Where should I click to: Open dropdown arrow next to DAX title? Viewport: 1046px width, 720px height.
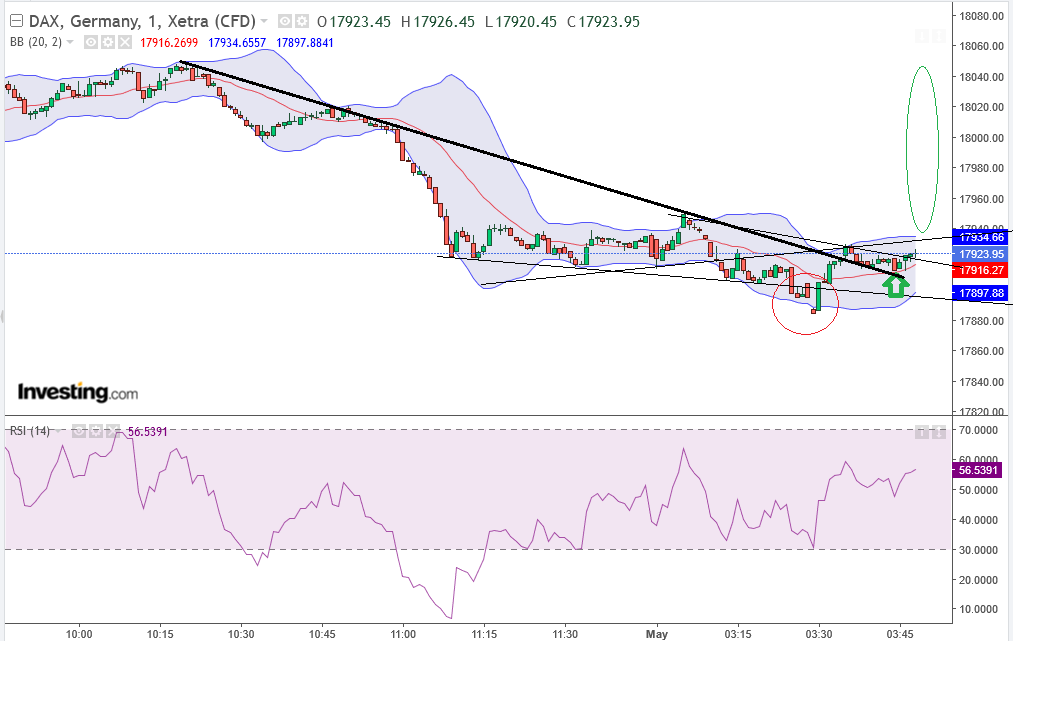coord(264,21)
